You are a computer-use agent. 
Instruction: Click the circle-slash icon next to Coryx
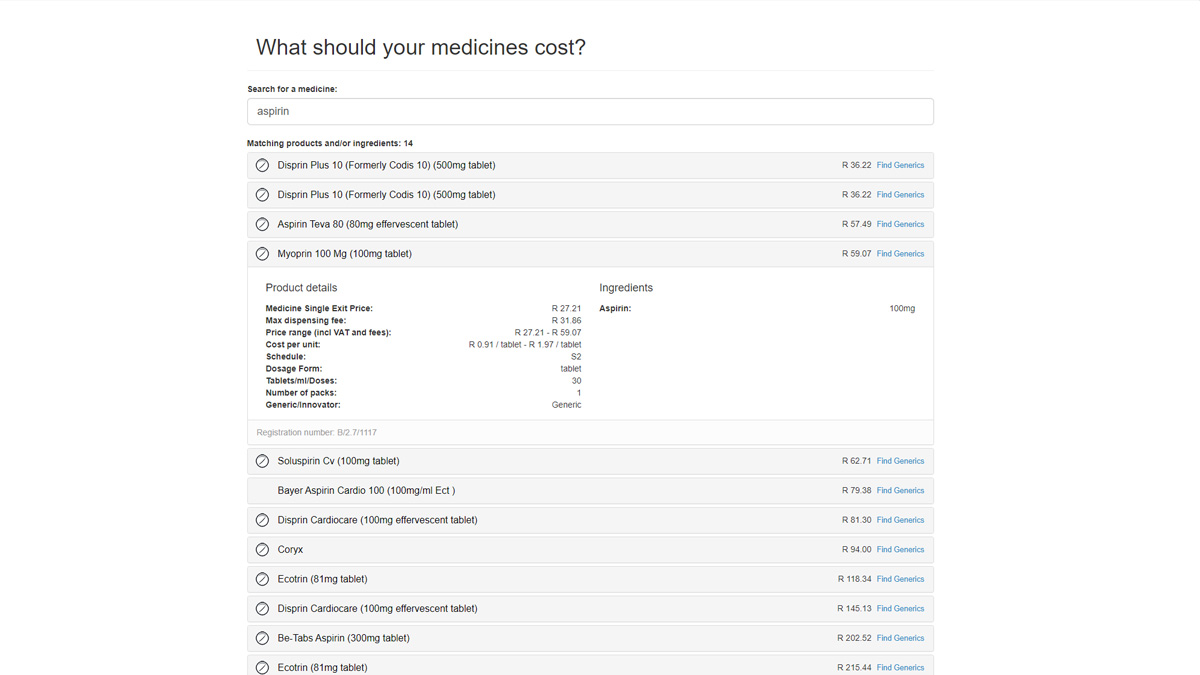[262, 550]
